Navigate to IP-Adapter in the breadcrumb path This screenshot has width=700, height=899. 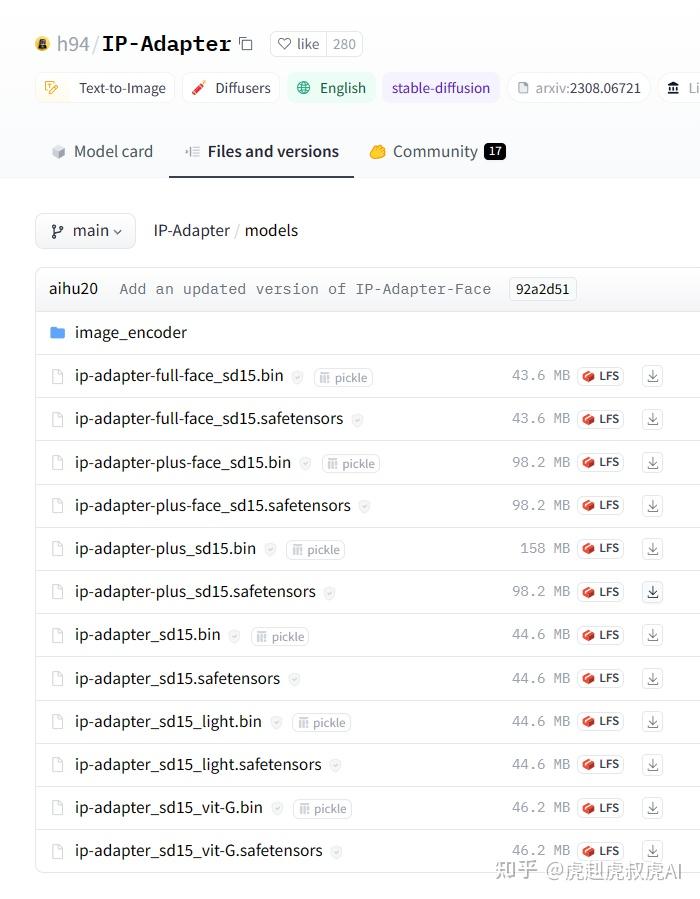(191, 231)
